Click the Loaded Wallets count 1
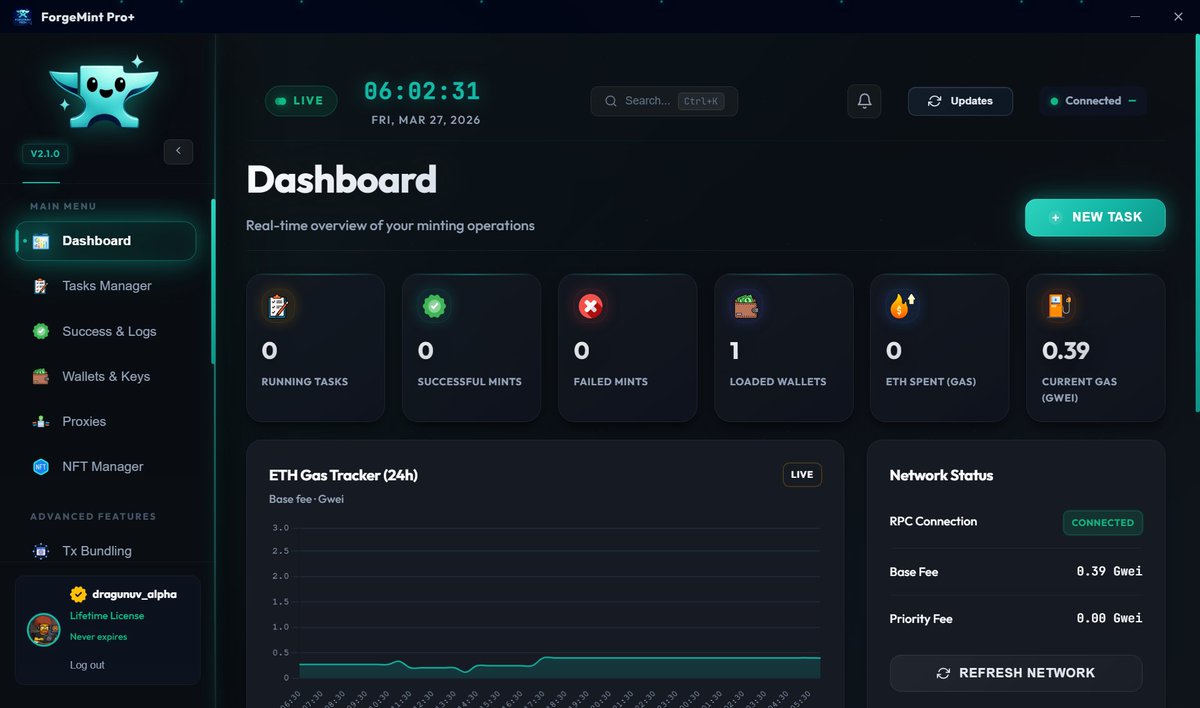 click(x=735, y=351)
